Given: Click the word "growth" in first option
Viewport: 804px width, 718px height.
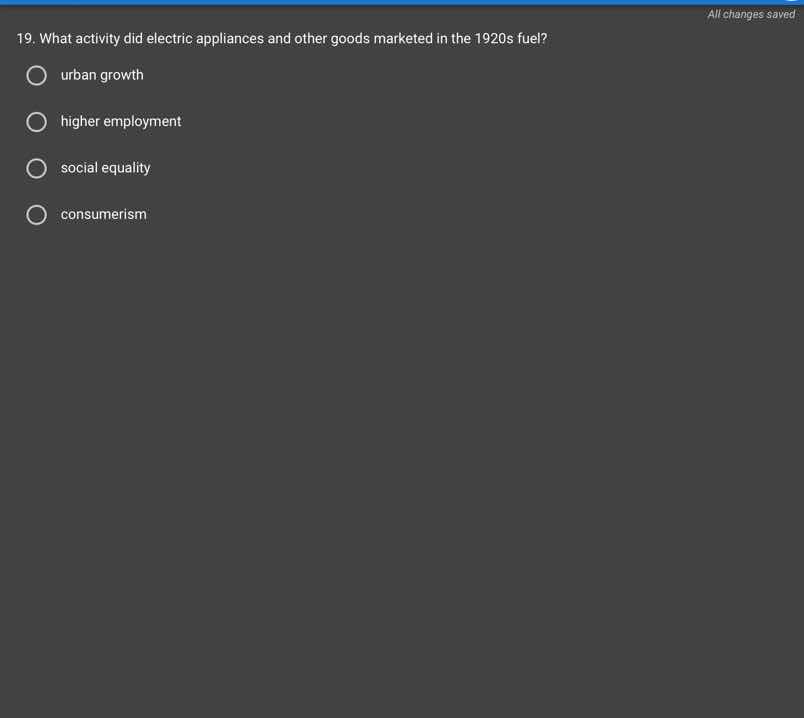Looking at the screenshot, I should point(122,75).
